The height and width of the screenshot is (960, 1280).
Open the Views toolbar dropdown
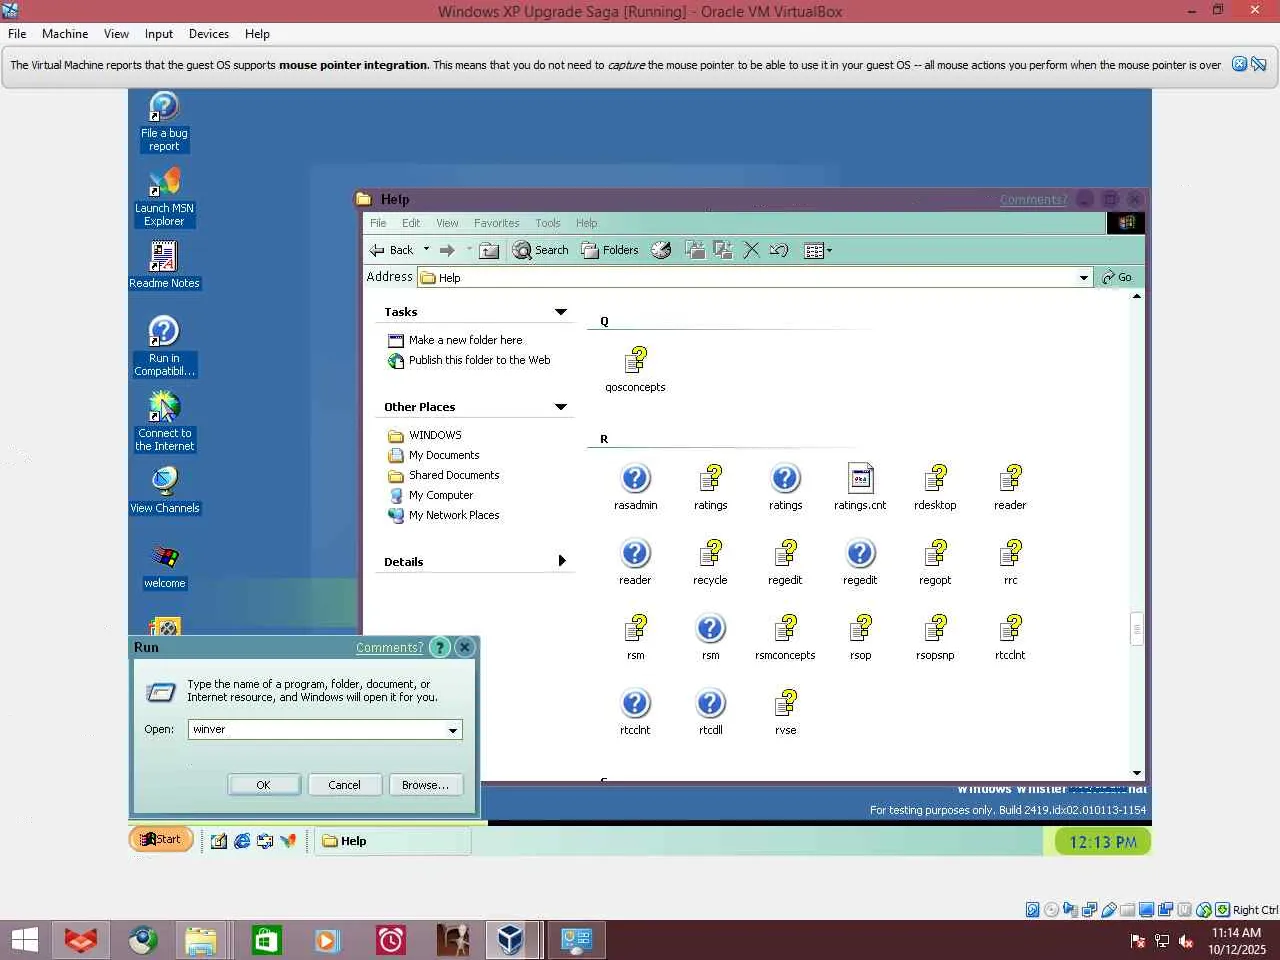[x=817, y=250]
